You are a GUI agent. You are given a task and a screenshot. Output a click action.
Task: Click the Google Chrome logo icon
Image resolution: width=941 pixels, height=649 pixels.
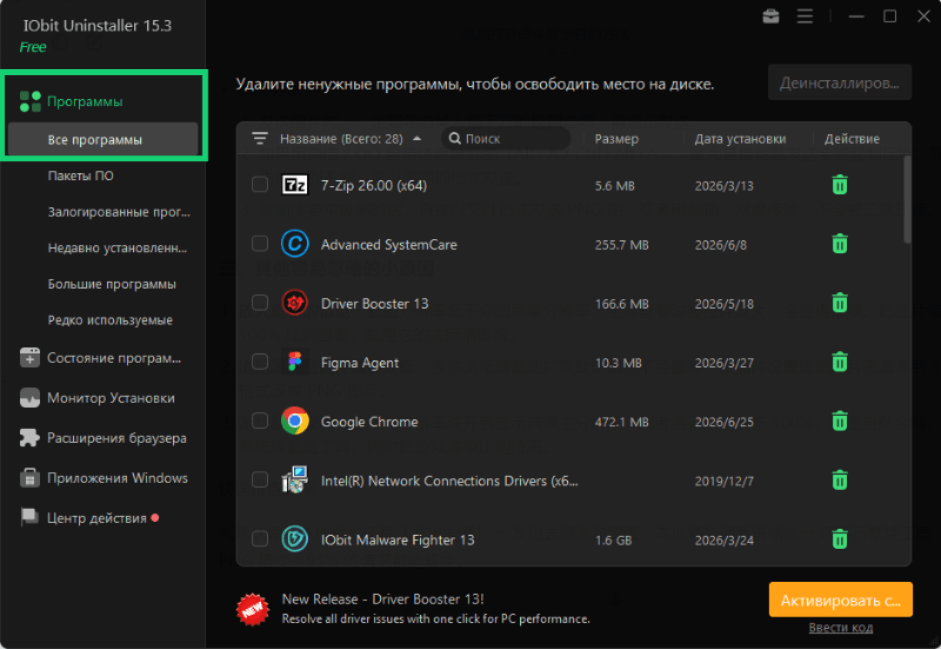tap(295, 421)
